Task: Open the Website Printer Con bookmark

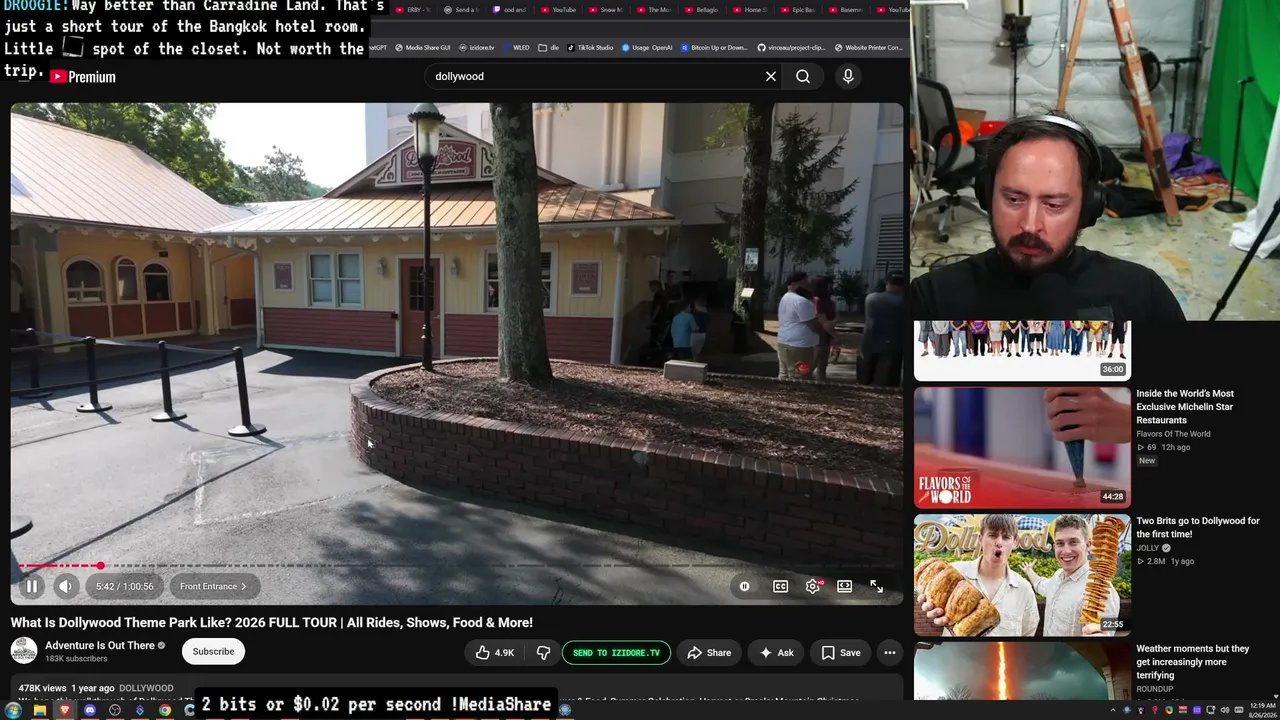Action: click(x=869, y=47)
